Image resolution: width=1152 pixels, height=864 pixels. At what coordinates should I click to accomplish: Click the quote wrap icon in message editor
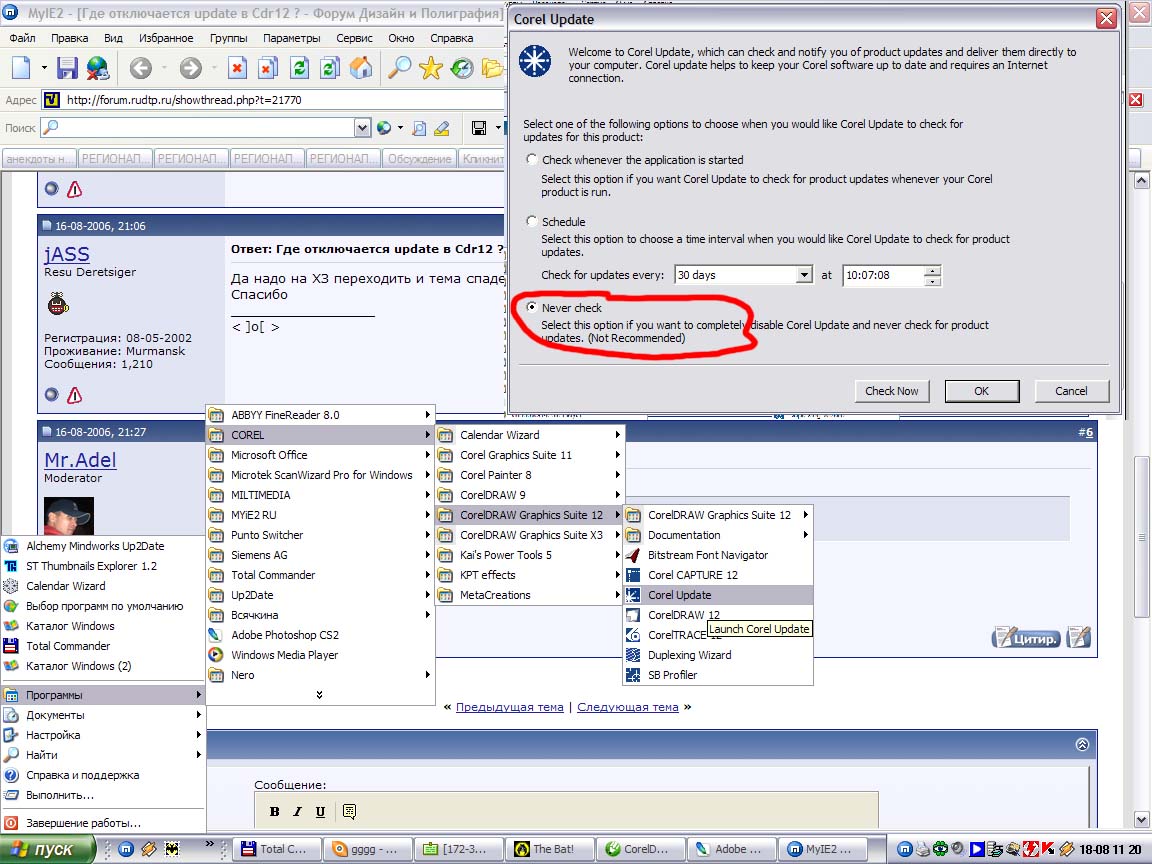(350, 811)
